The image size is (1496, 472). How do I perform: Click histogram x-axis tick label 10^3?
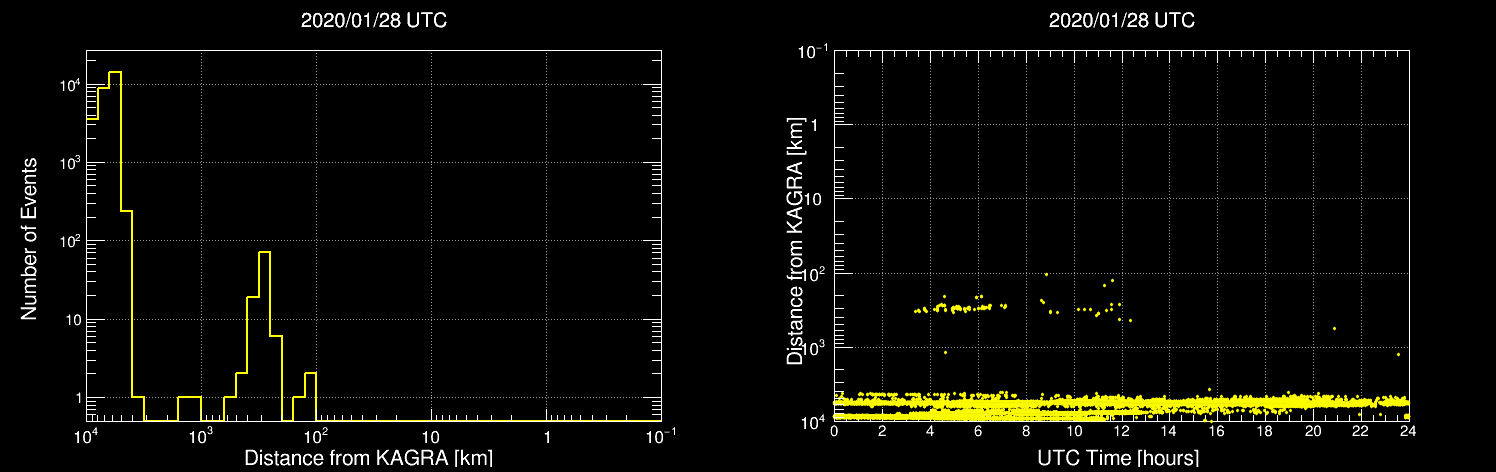[201, 436]
